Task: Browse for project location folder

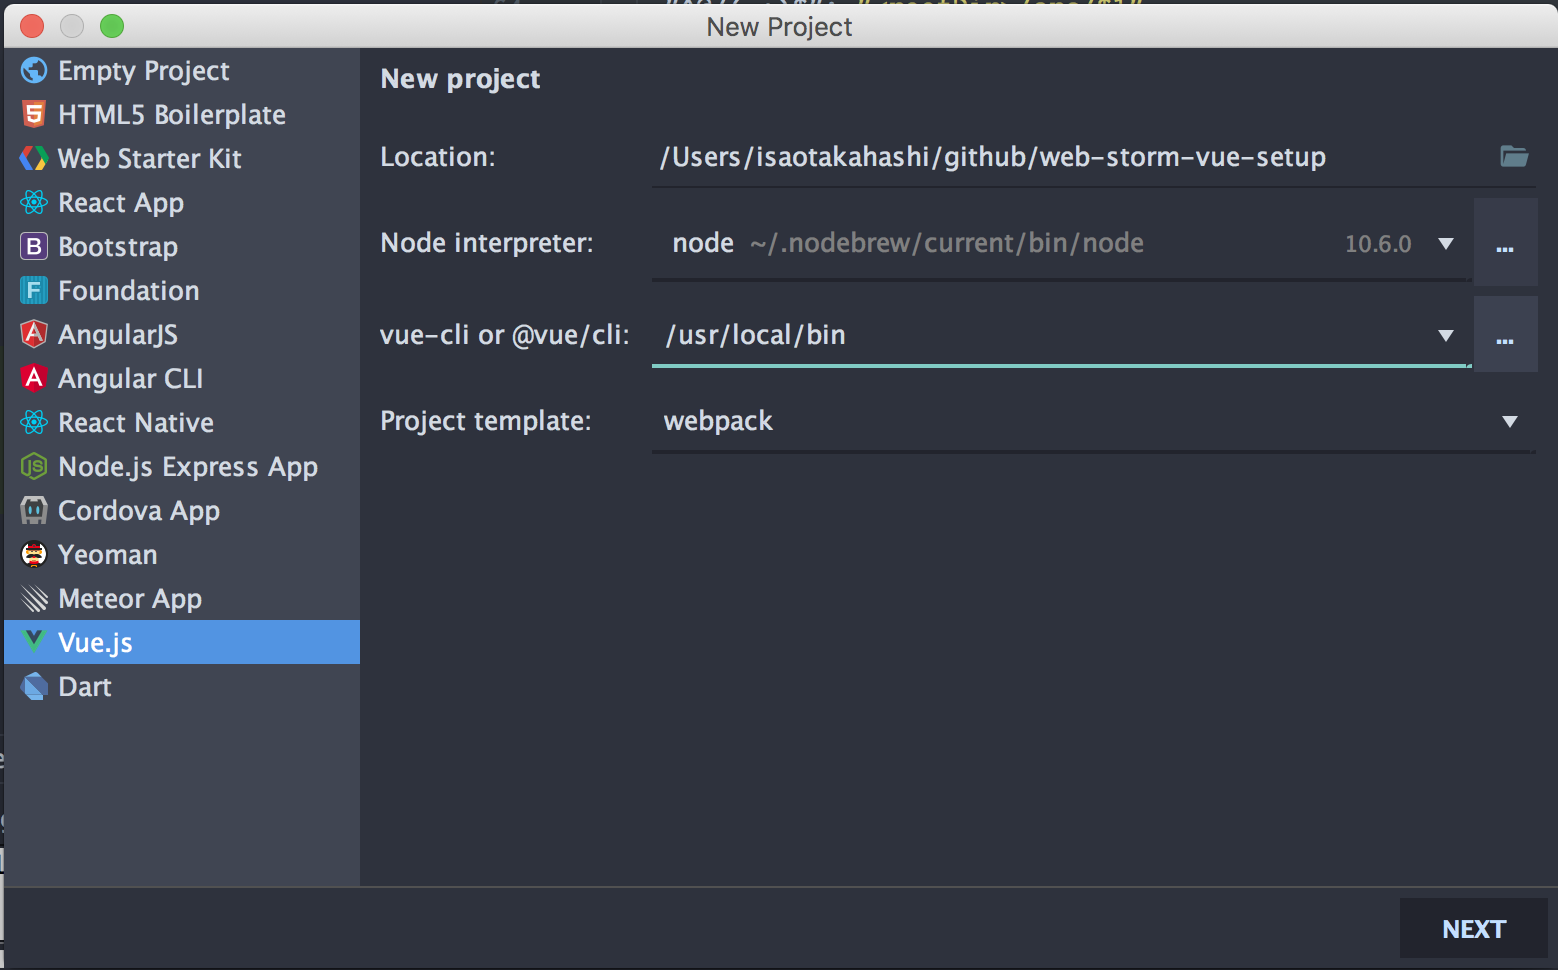Action: point(1514,156)
